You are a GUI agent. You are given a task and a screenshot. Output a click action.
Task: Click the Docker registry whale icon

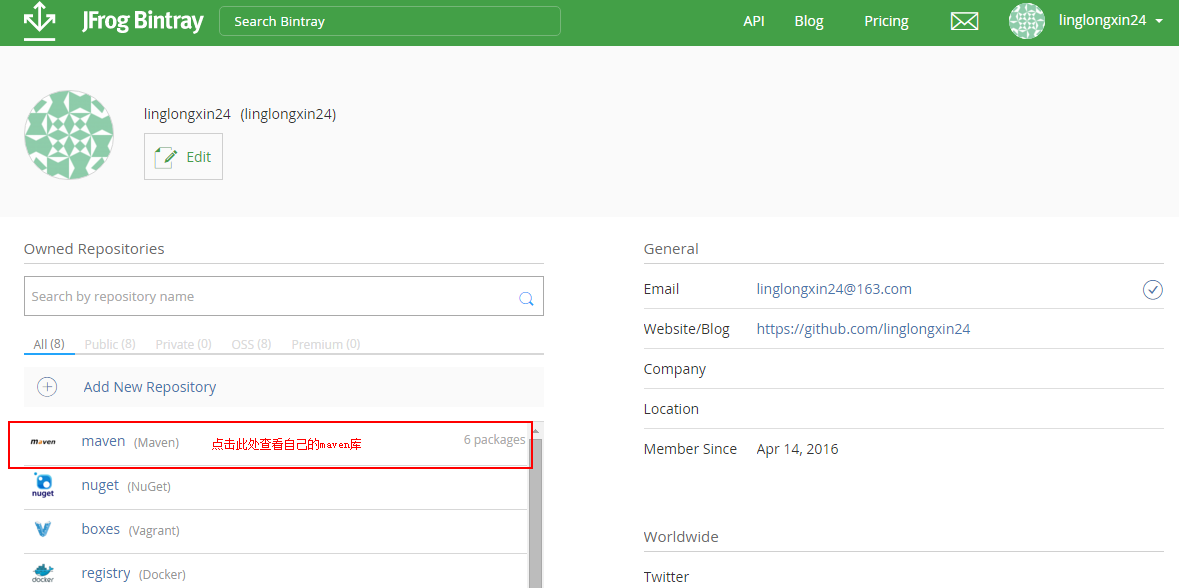point(43,573)
